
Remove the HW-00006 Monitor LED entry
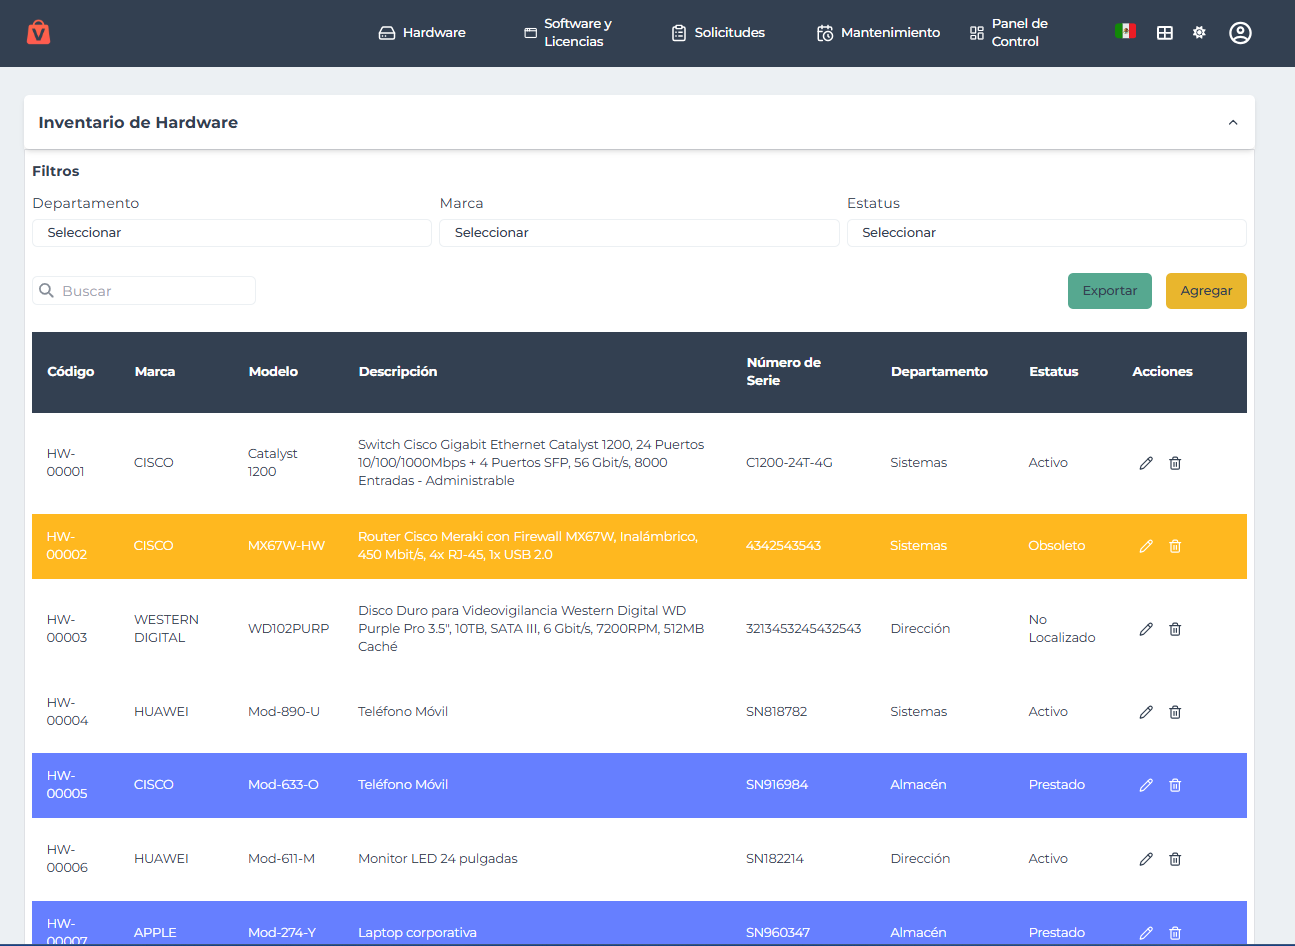[1175, 859]
